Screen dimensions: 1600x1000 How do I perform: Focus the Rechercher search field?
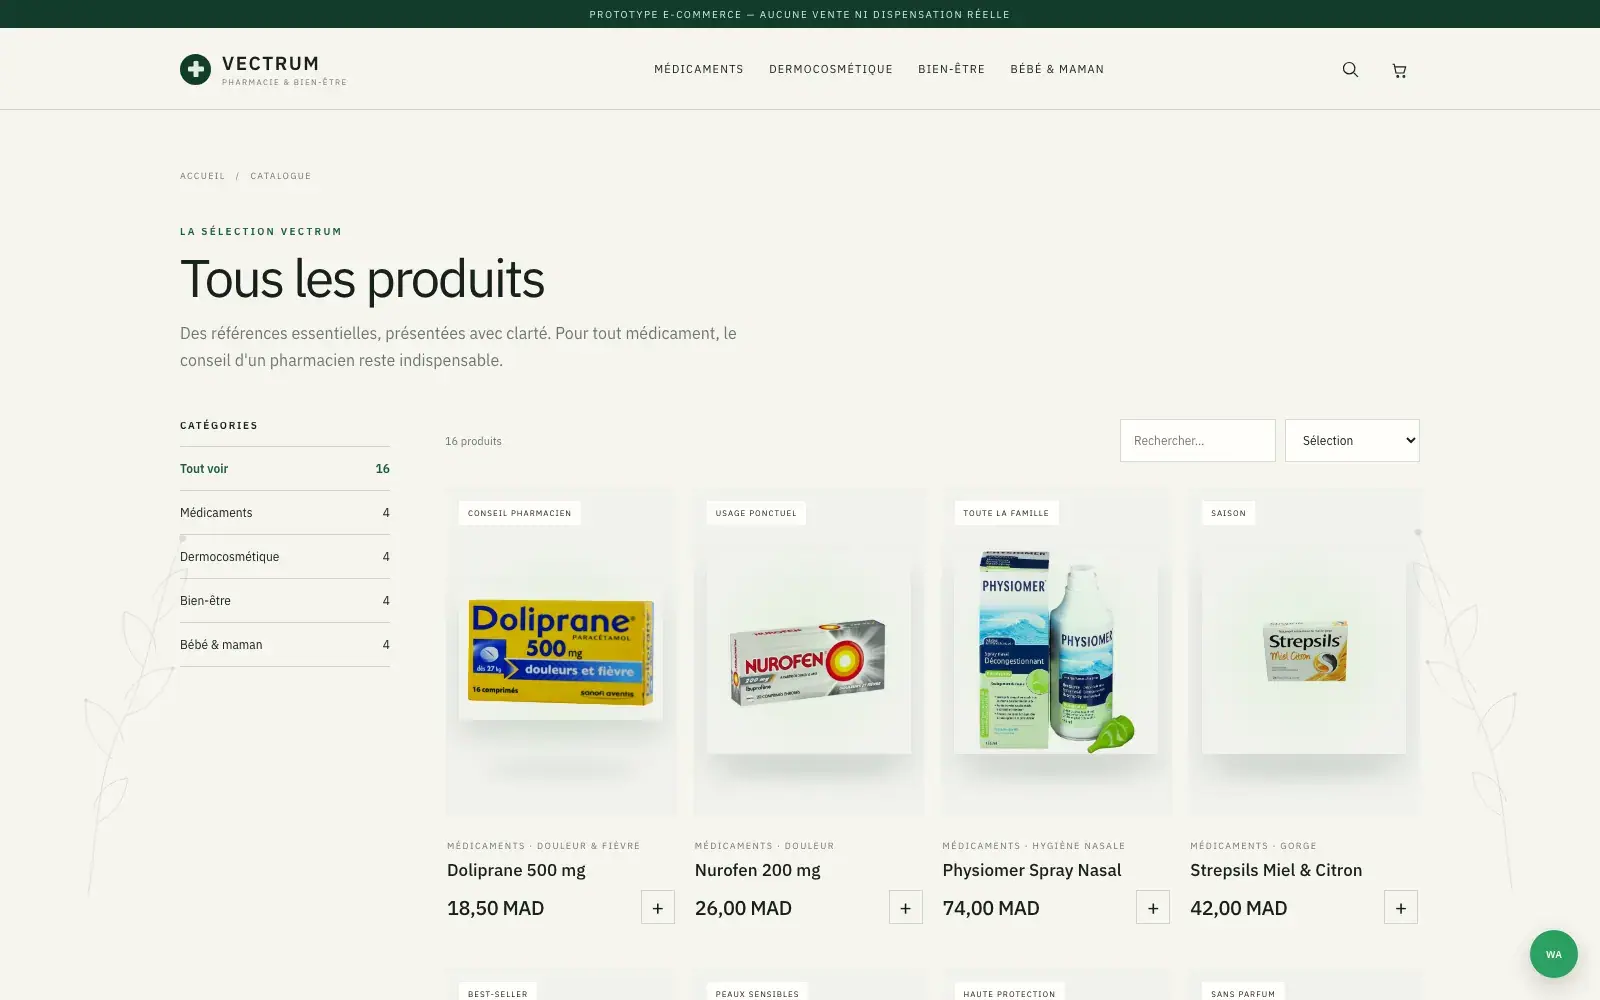(1197, 440)
